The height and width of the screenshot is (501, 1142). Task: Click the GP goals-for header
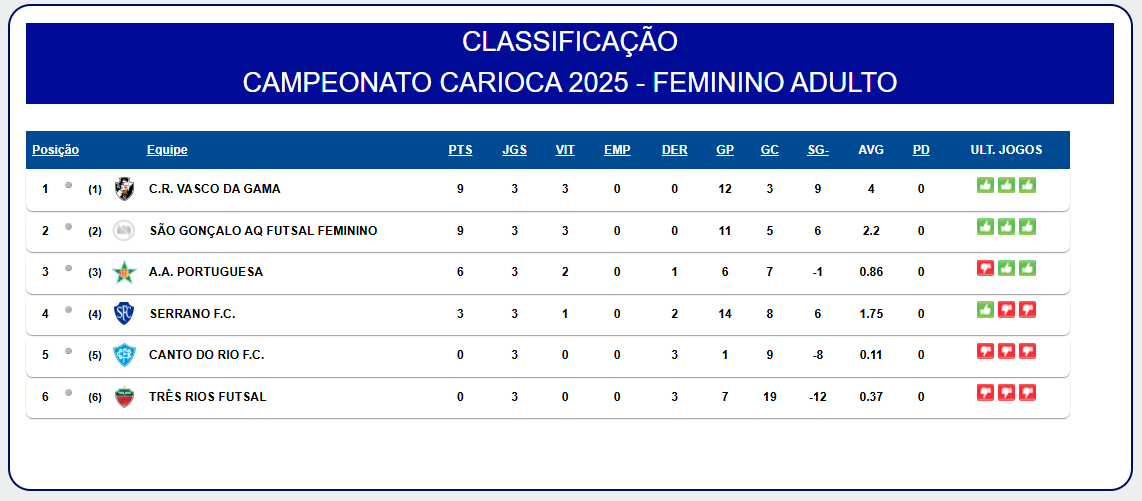[x=725, y=150]
